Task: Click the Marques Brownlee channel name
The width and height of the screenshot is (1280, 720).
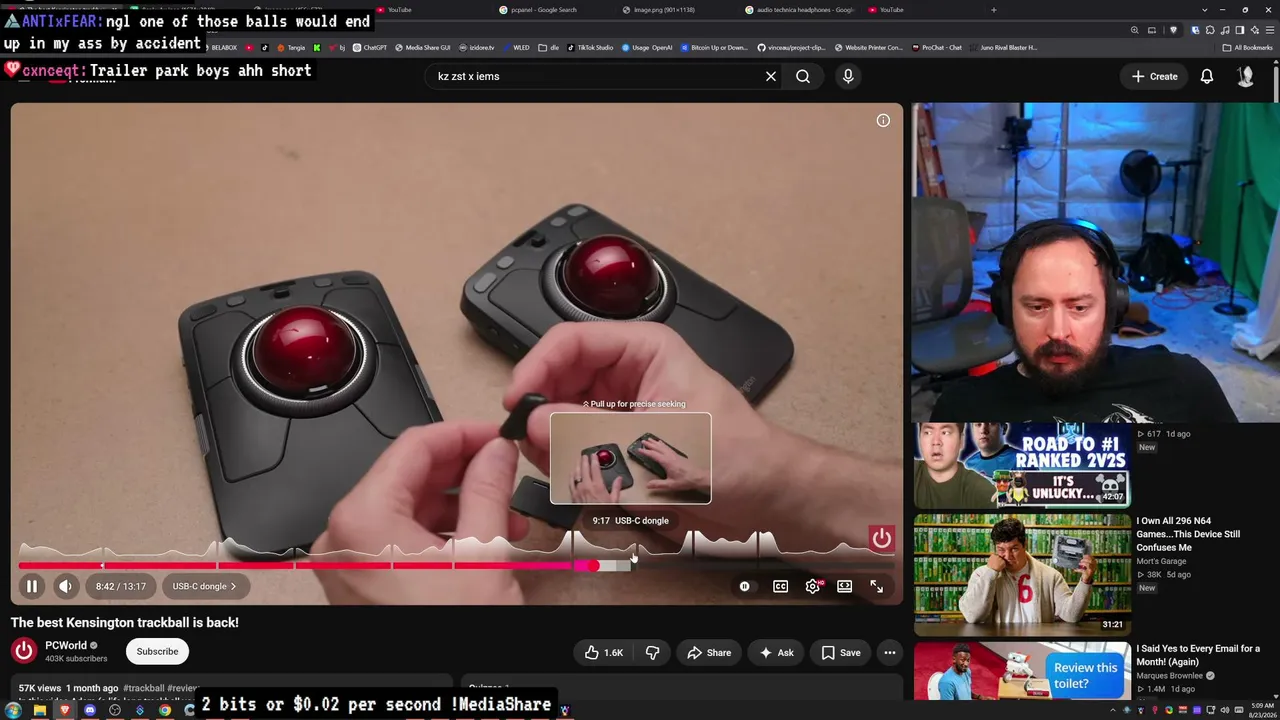Action: (1169, 676)
